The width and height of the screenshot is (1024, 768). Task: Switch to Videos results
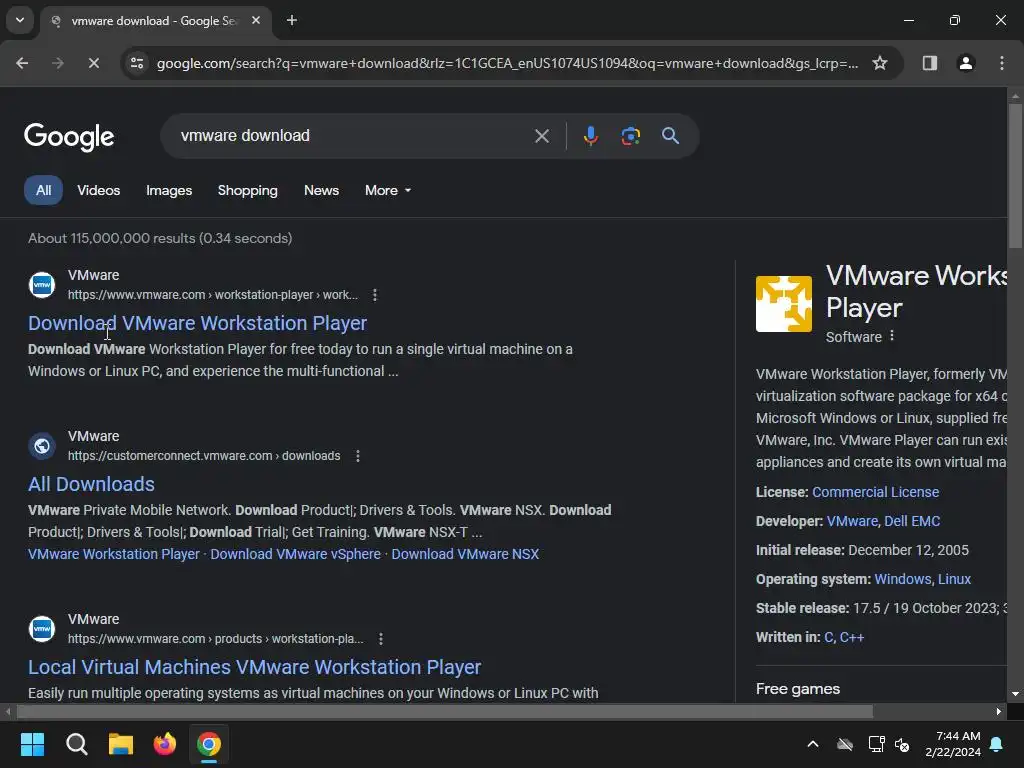click(99, 190)
